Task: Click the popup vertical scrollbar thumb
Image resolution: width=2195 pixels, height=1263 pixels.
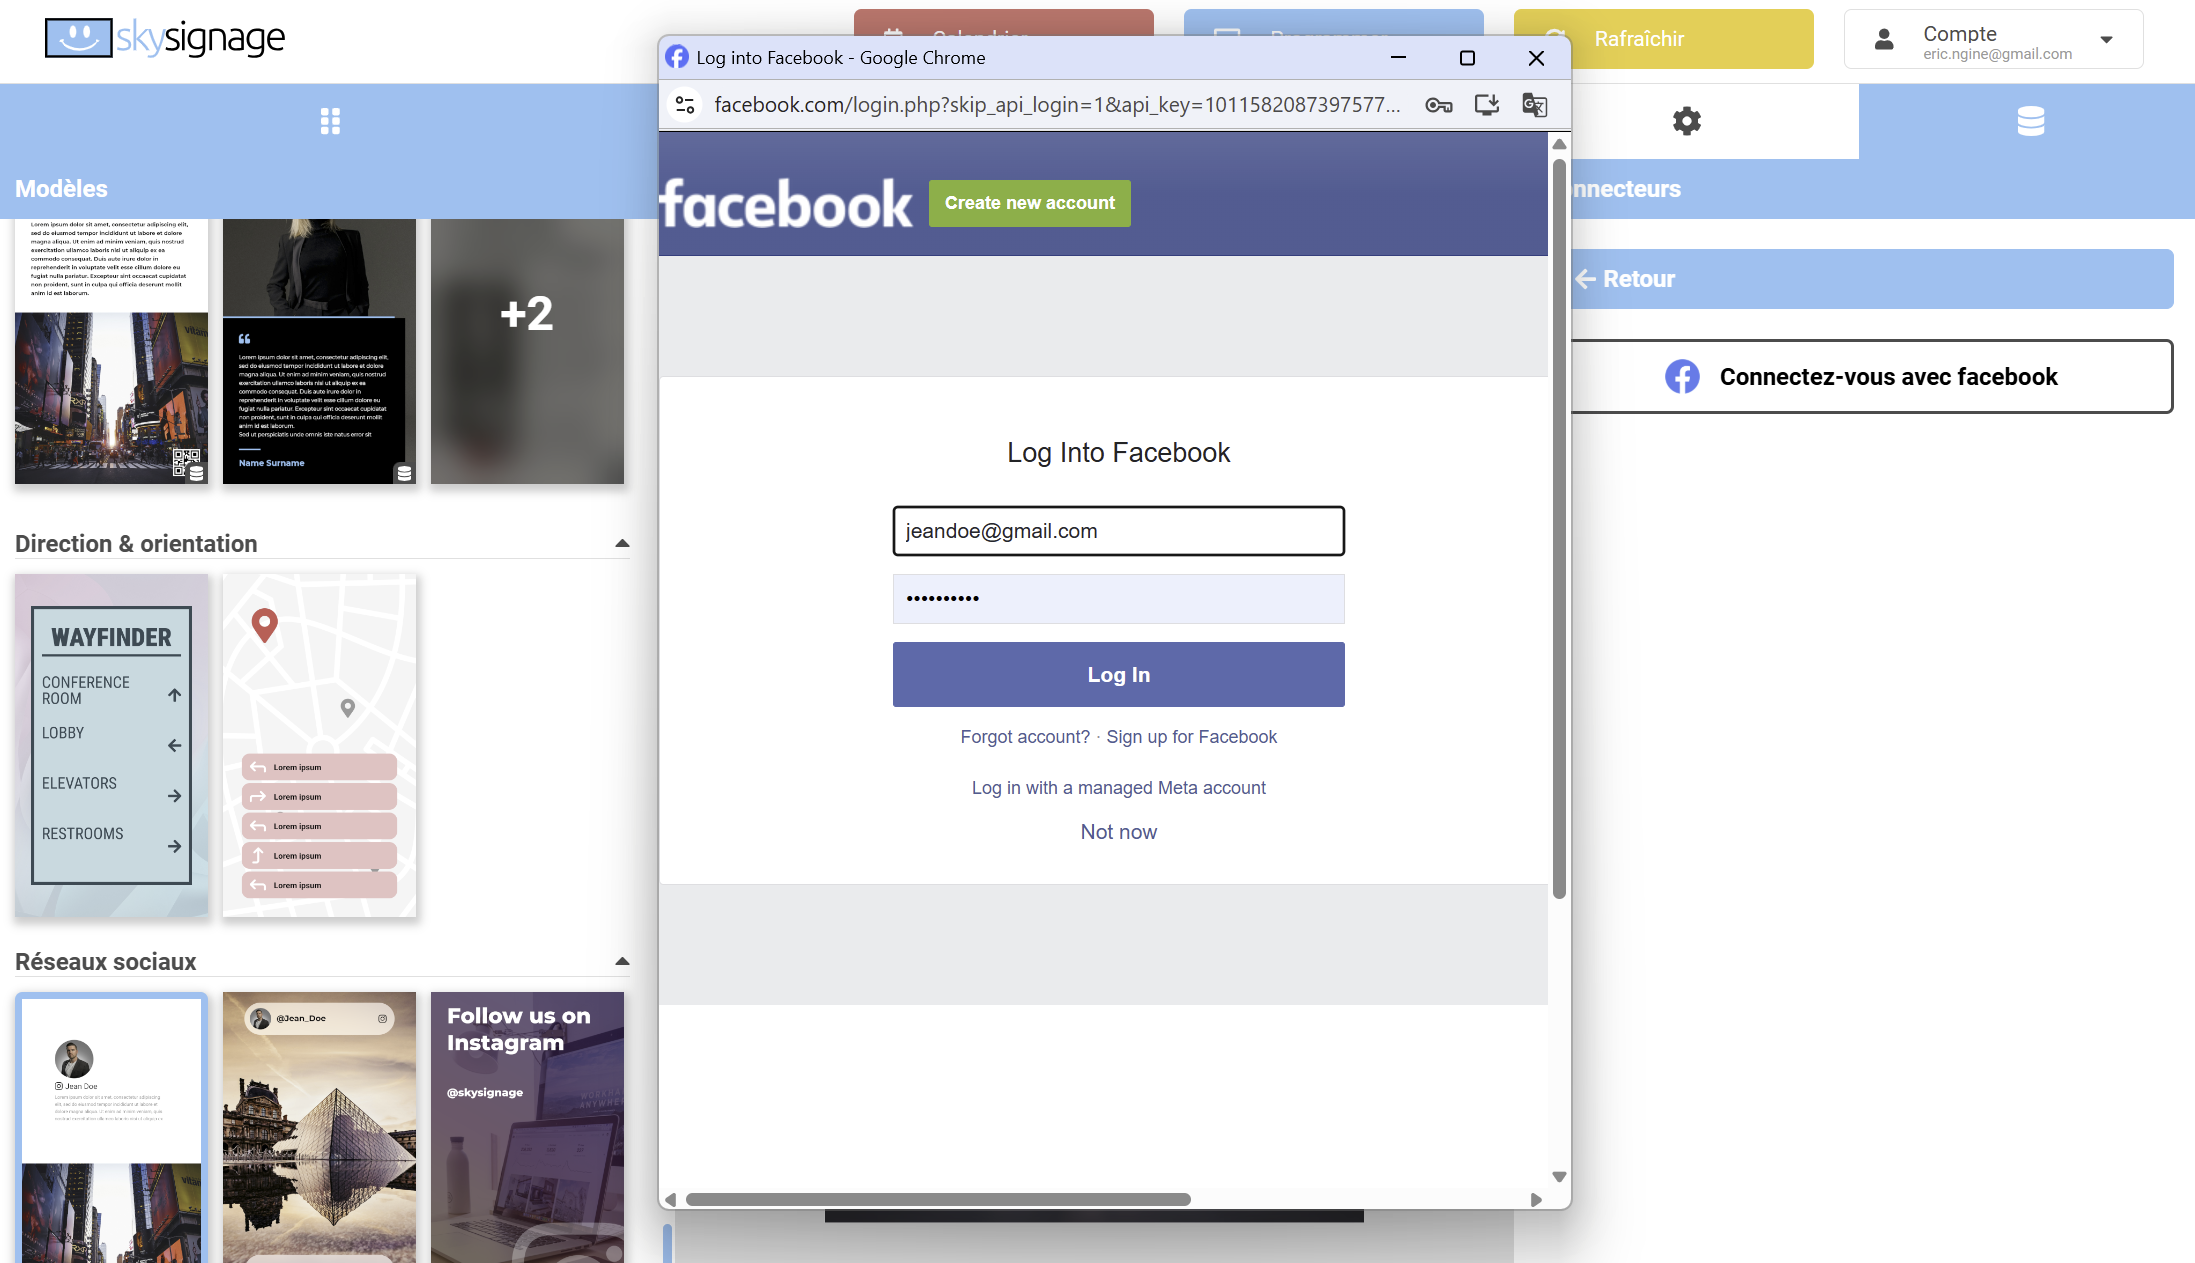Action: click(1559, 528)
